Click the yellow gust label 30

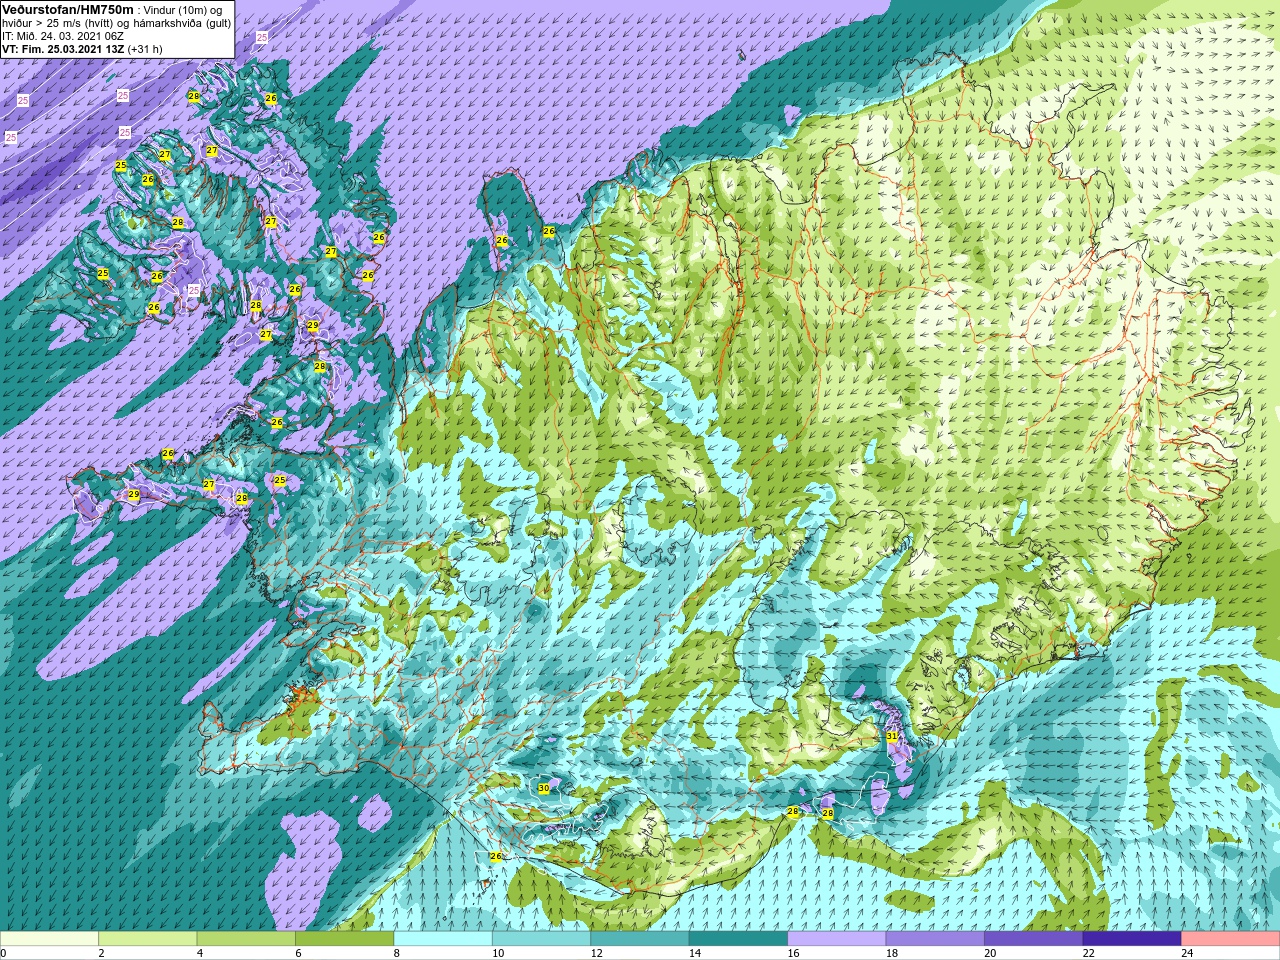543,788
